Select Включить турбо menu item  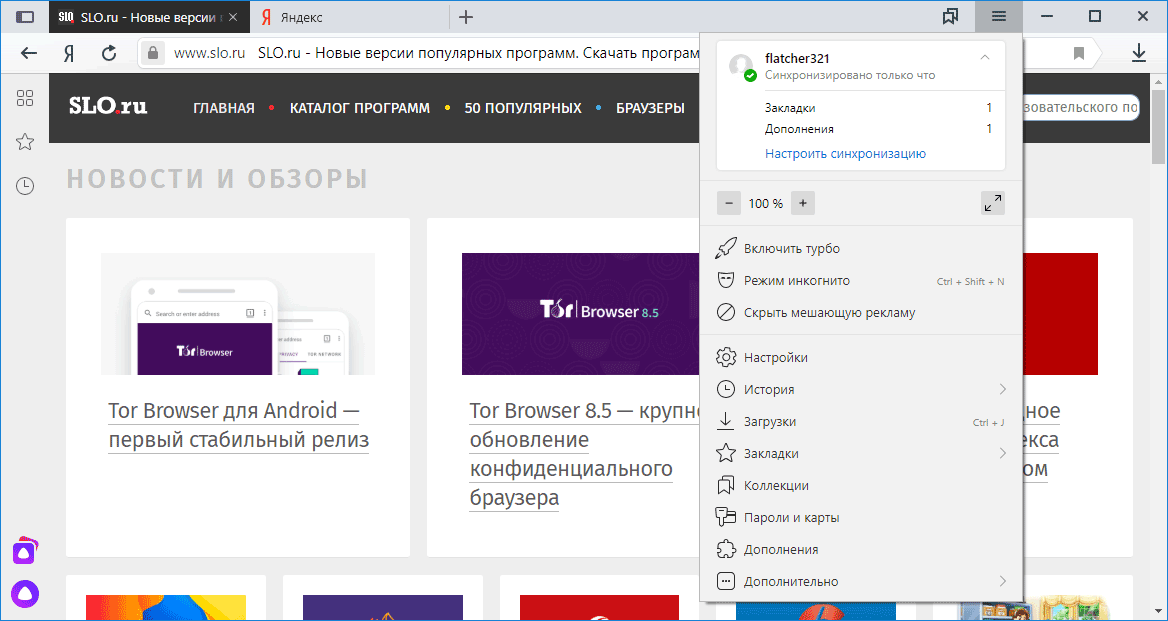861,249
